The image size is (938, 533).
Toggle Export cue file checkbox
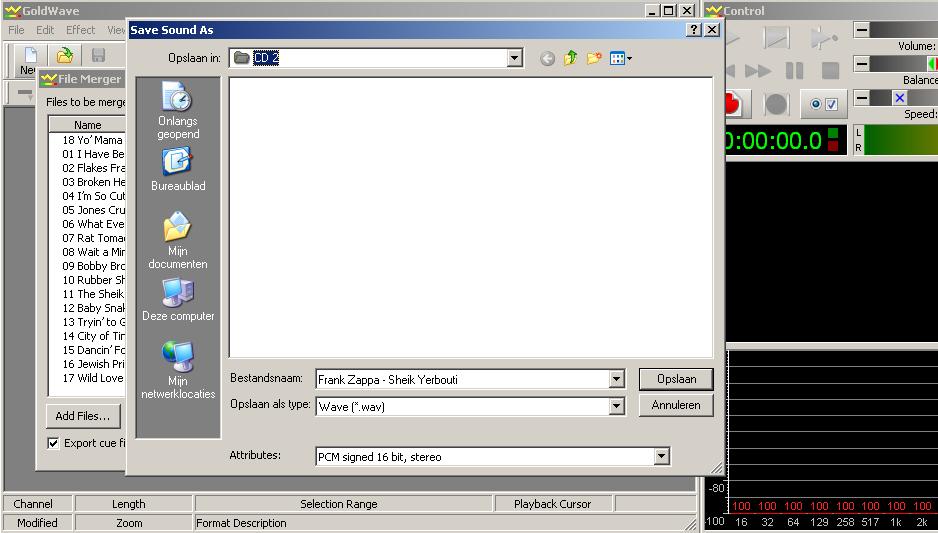coord(54,443)
